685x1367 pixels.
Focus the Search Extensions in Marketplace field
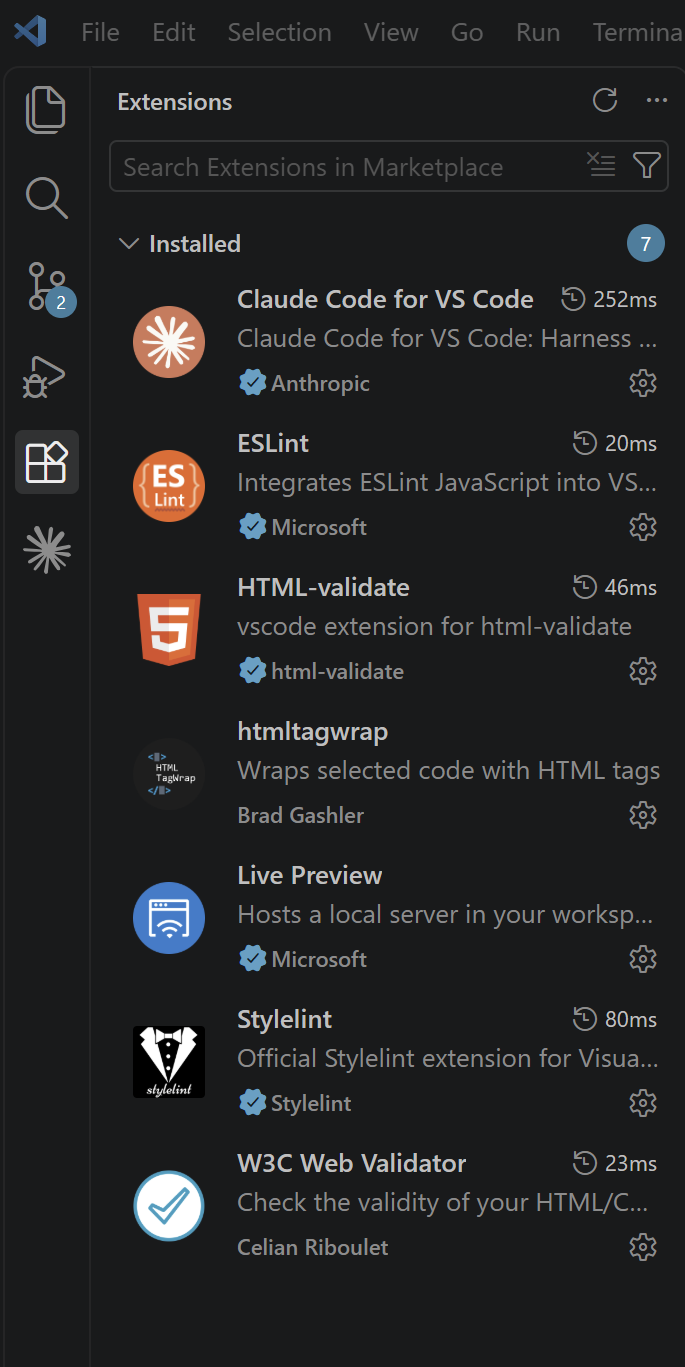389,166
